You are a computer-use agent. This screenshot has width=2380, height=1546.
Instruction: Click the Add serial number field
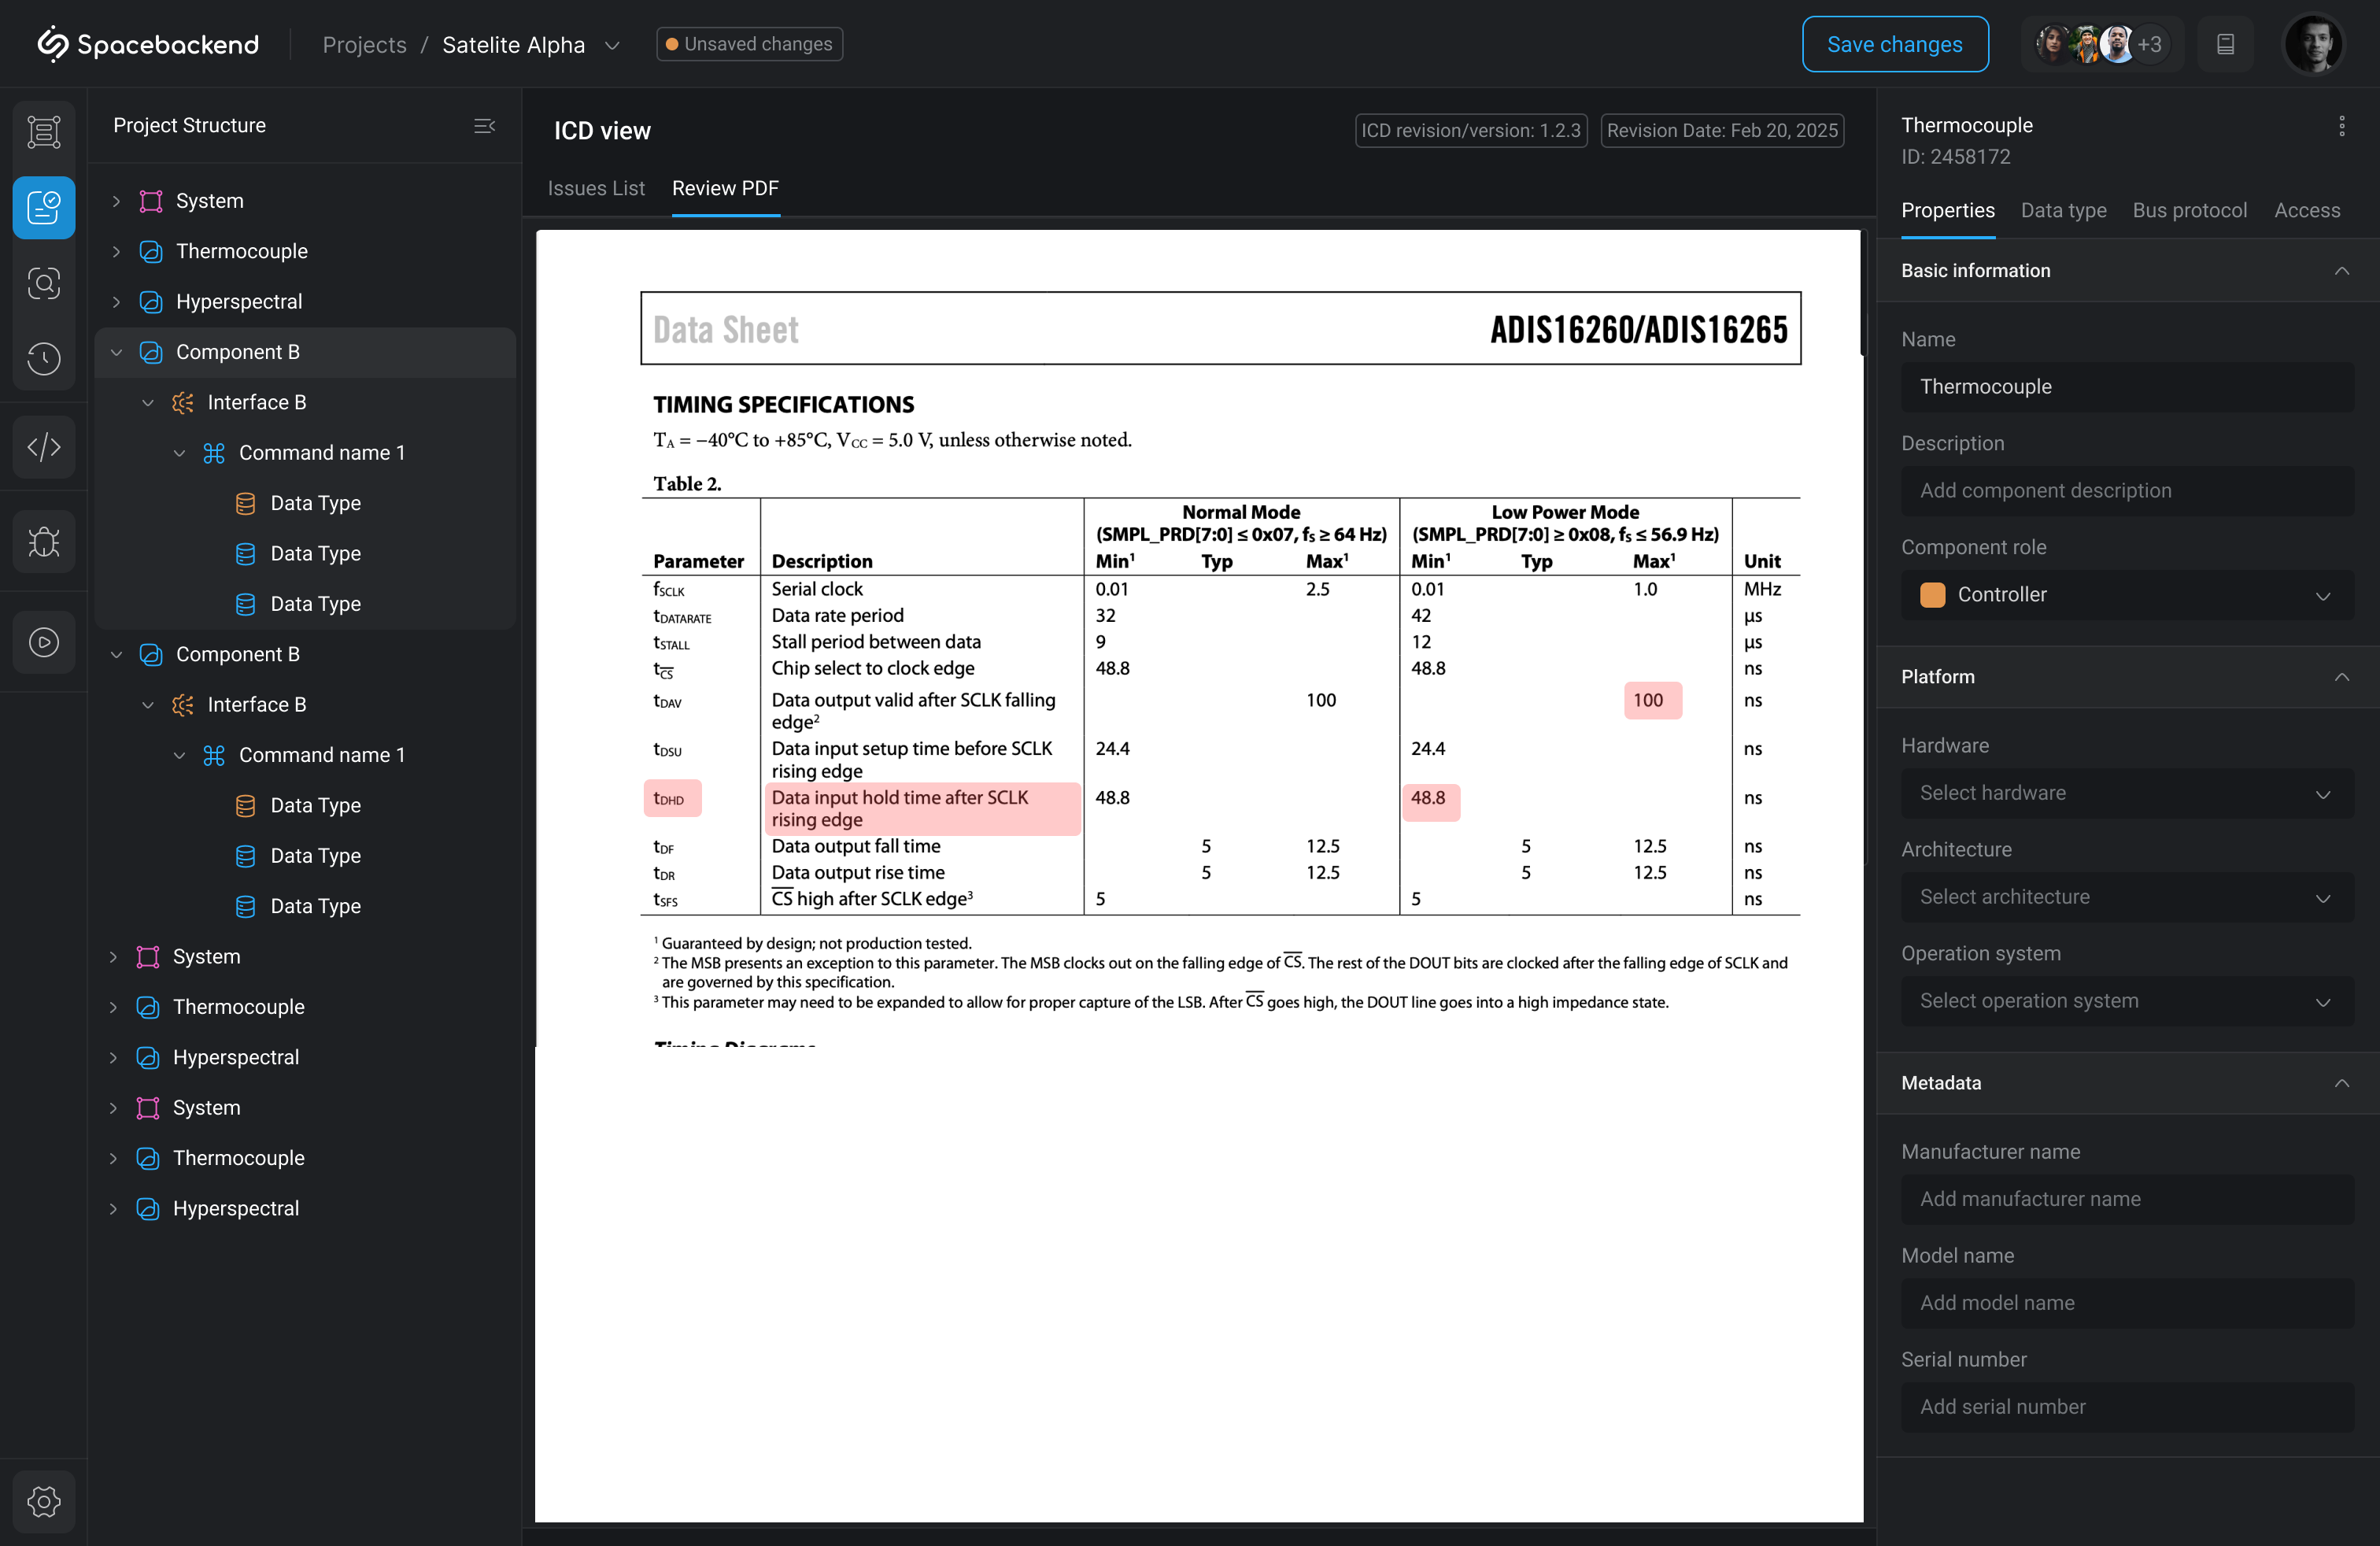(2127, 1407)
